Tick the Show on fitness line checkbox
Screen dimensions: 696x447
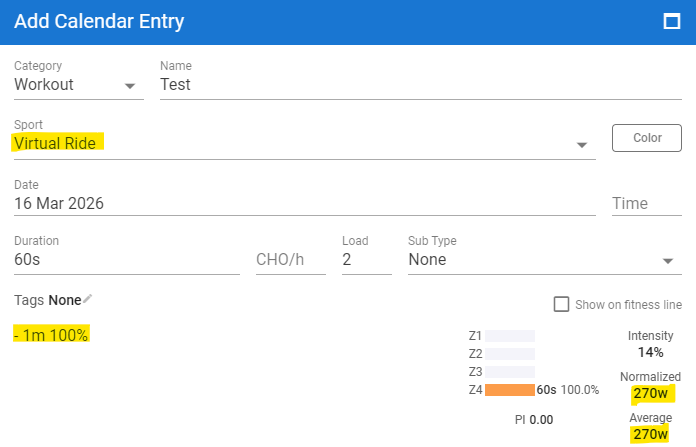[x=562, y=304]
